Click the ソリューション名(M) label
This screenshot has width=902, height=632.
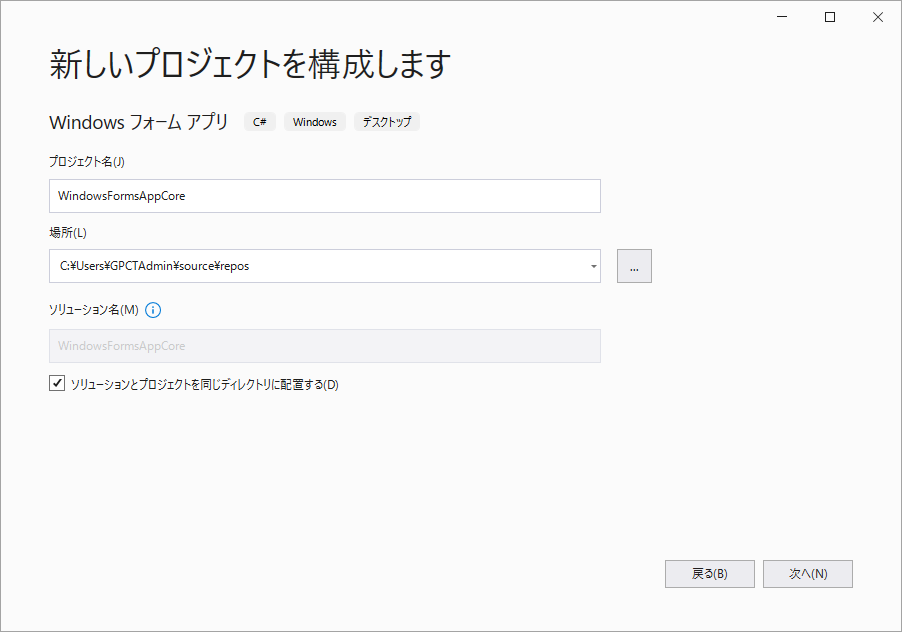pyautogui.click(x=93, y=310)
